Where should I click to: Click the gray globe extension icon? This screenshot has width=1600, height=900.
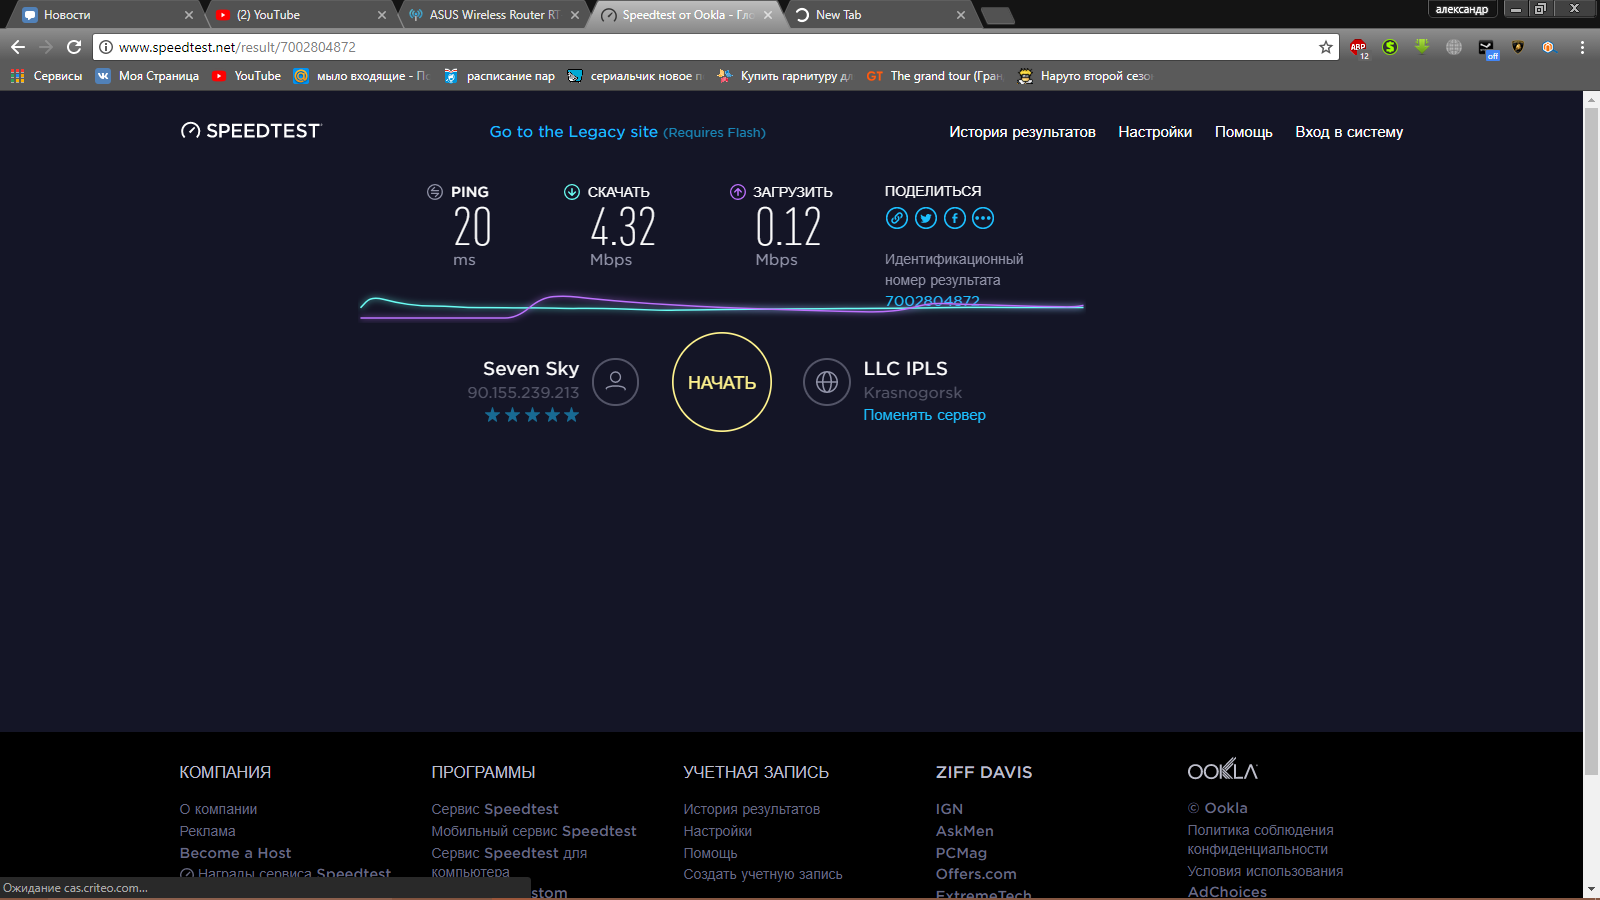point(1454,47)
